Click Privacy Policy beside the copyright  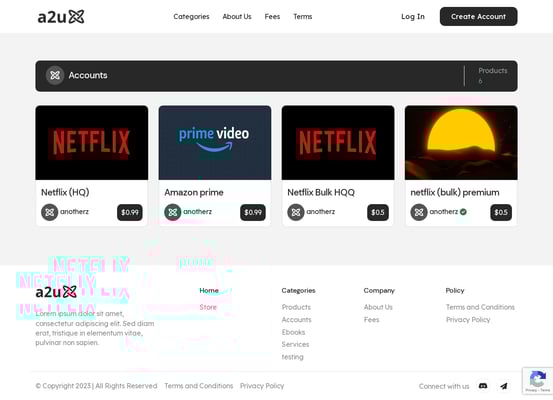[x=262, y=386]
